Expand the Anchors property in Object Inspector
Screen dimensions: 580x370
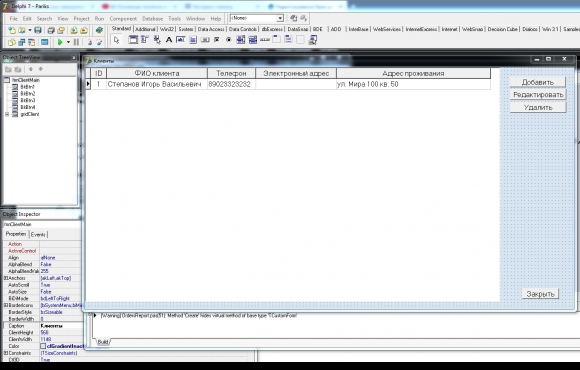click(x=6, y=278)
